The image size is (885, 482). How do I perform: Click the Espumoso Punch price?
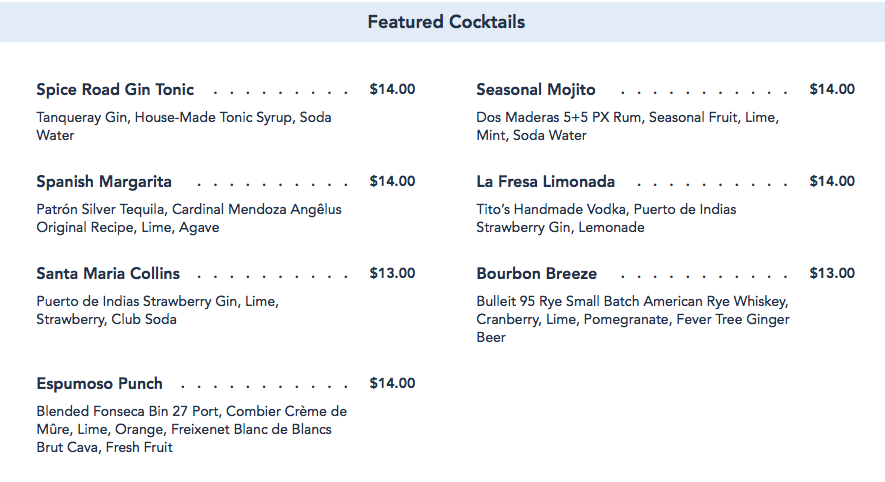392,384
